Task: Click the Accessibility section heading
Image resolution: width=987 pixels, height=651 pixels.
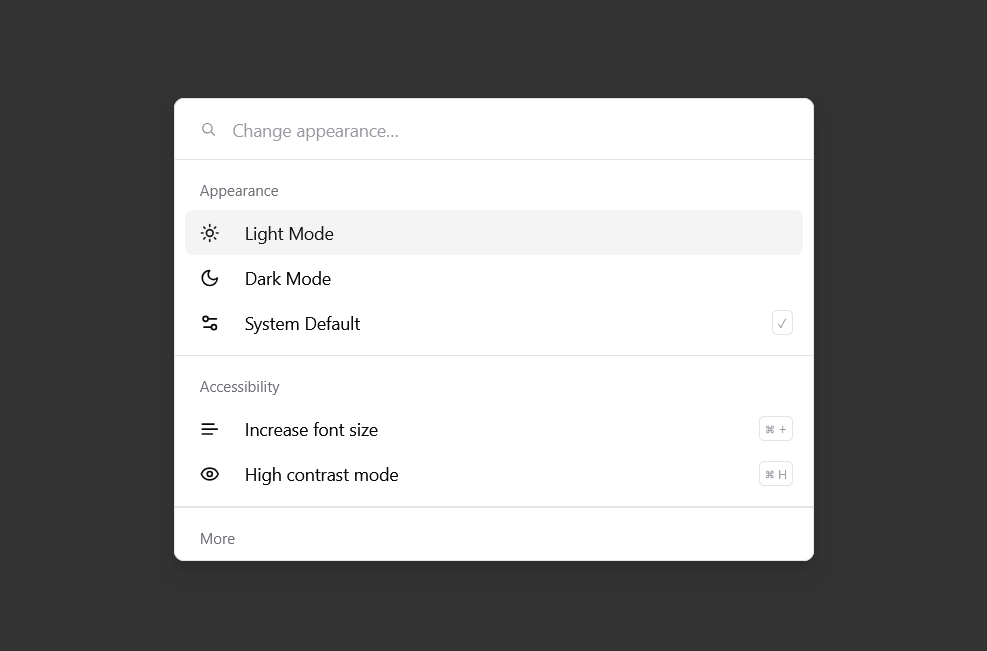Action: [x=239, y=387]
